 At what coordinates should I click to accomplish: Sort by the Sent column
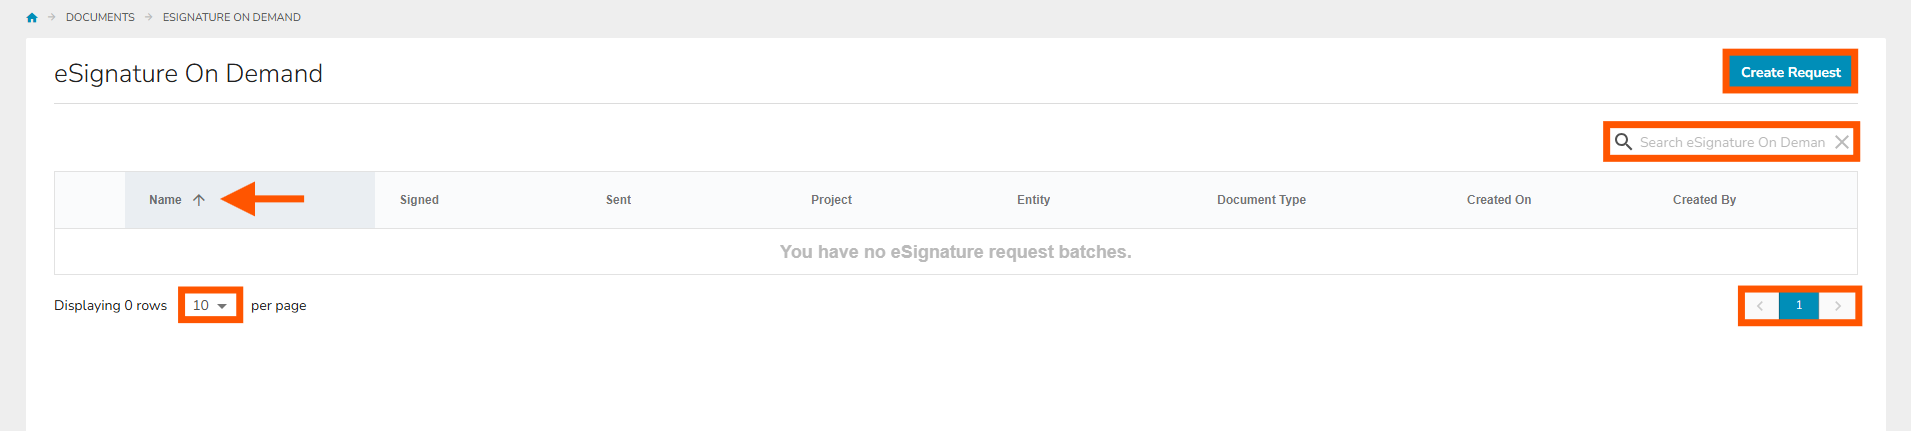coord(618,200)
